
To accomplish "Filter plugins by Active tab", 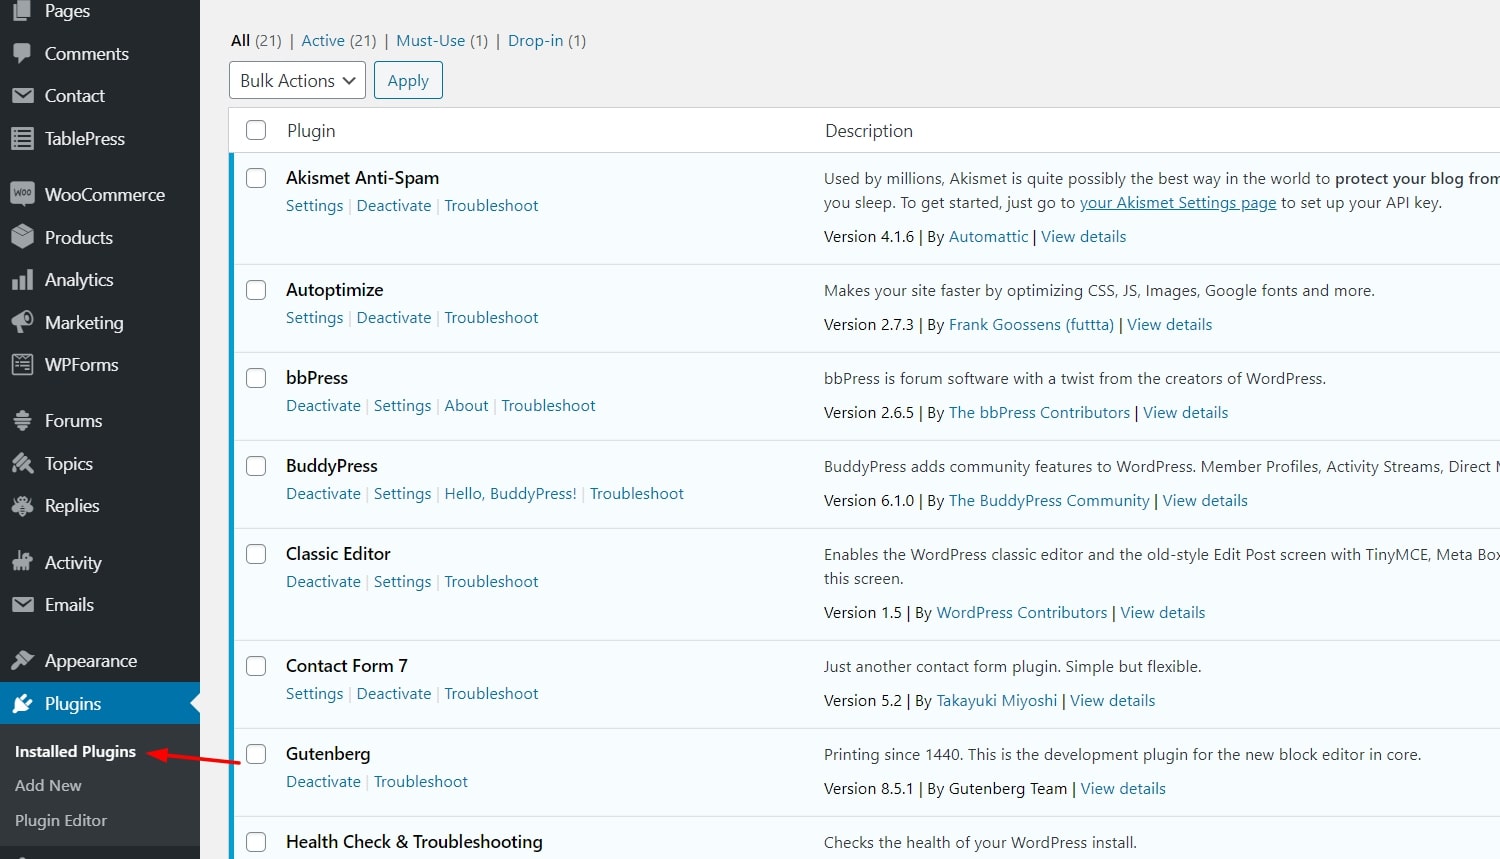I will pyautogui.click(x=323, y=41).
